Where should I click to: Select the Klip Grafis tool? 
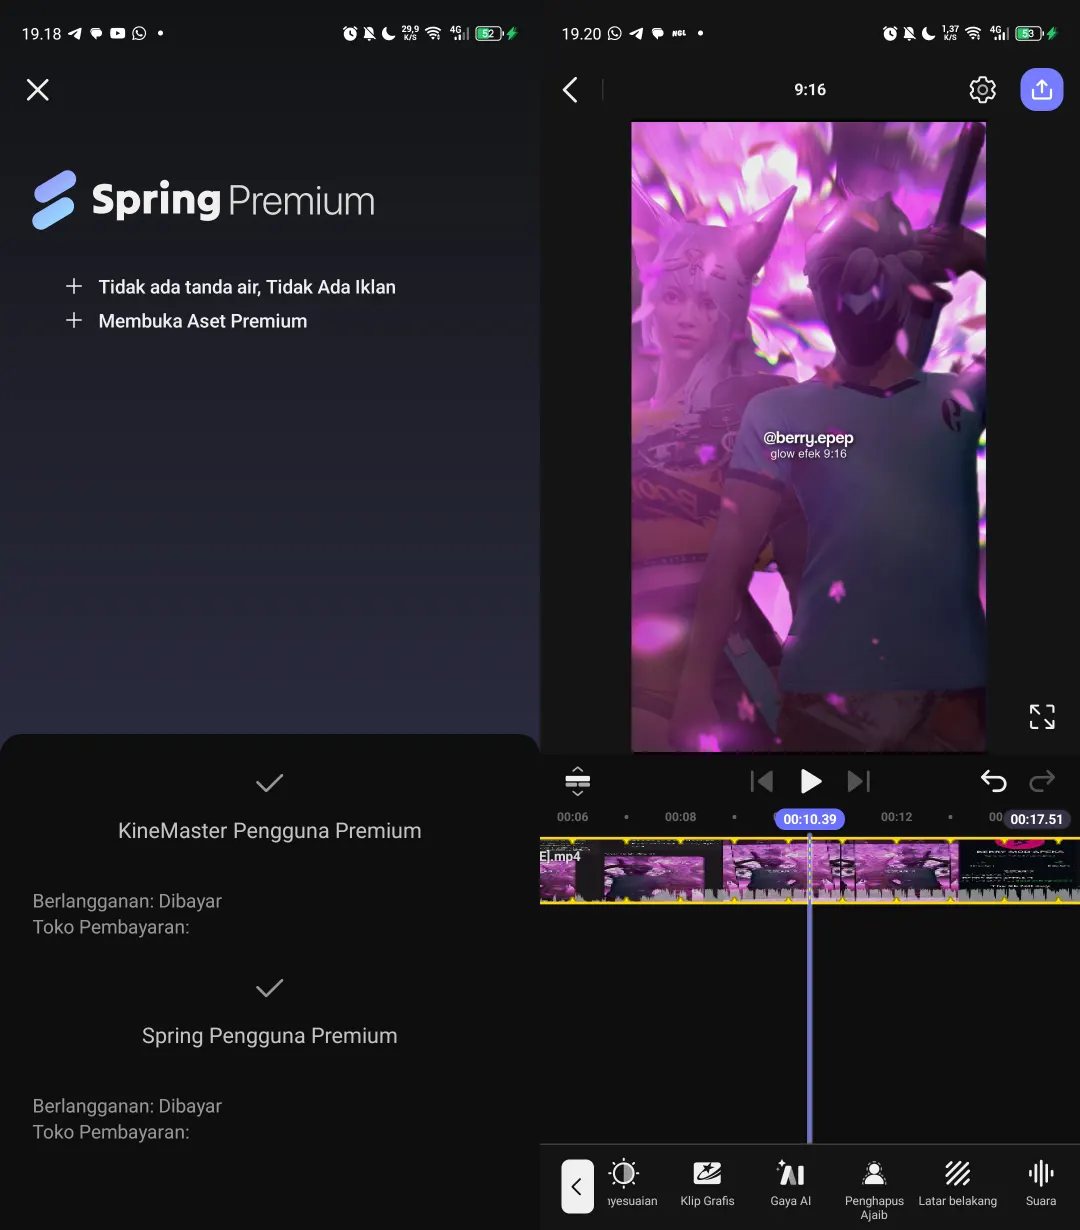point(707,1185)
